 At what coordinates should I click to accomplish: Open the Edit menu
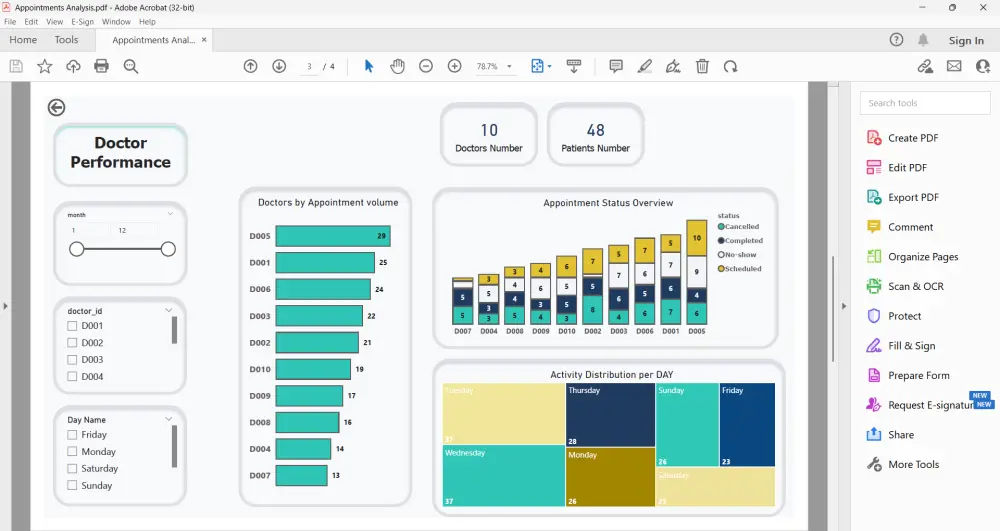(31, 22)
